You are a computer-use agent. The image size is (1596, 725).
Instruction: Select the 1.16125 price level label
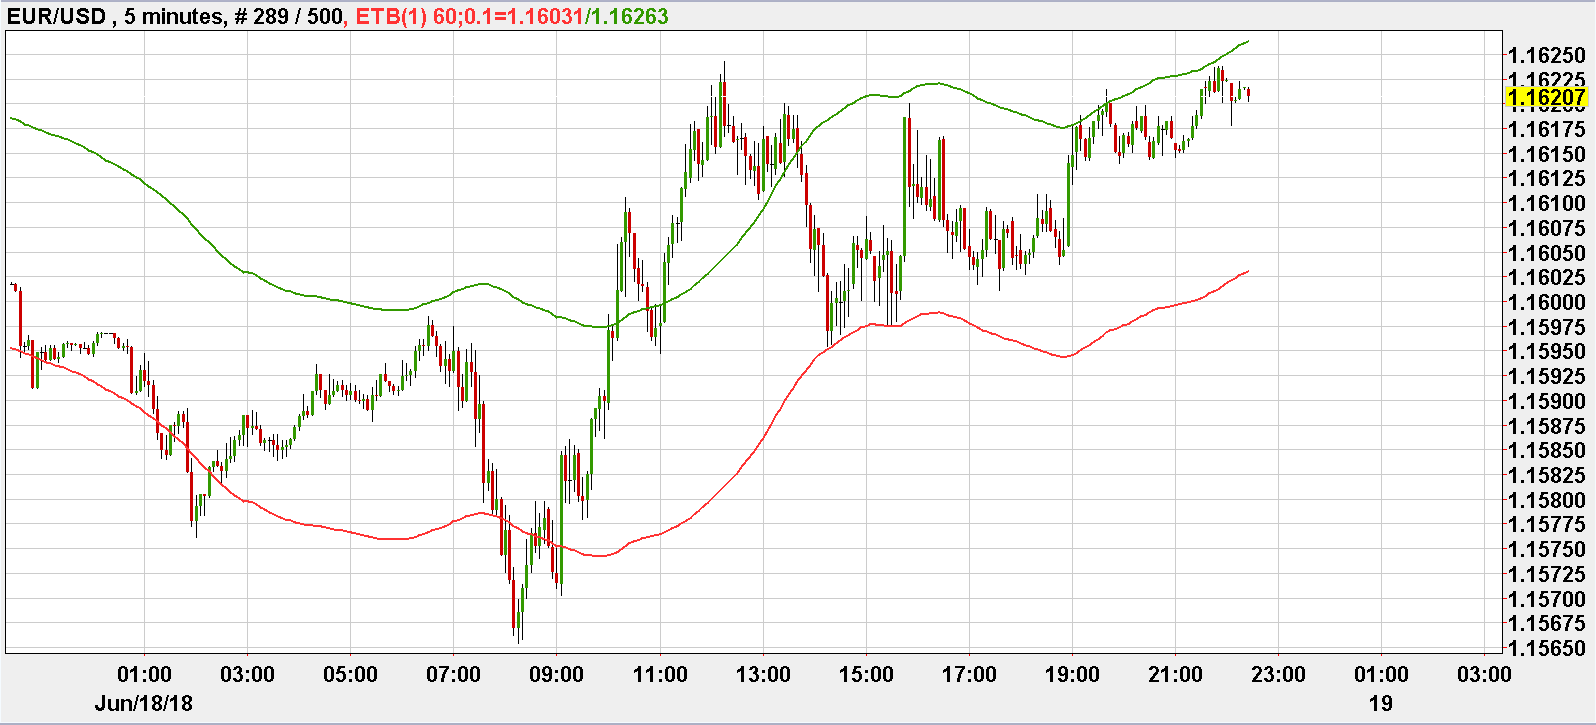(x=1546, y=178)
